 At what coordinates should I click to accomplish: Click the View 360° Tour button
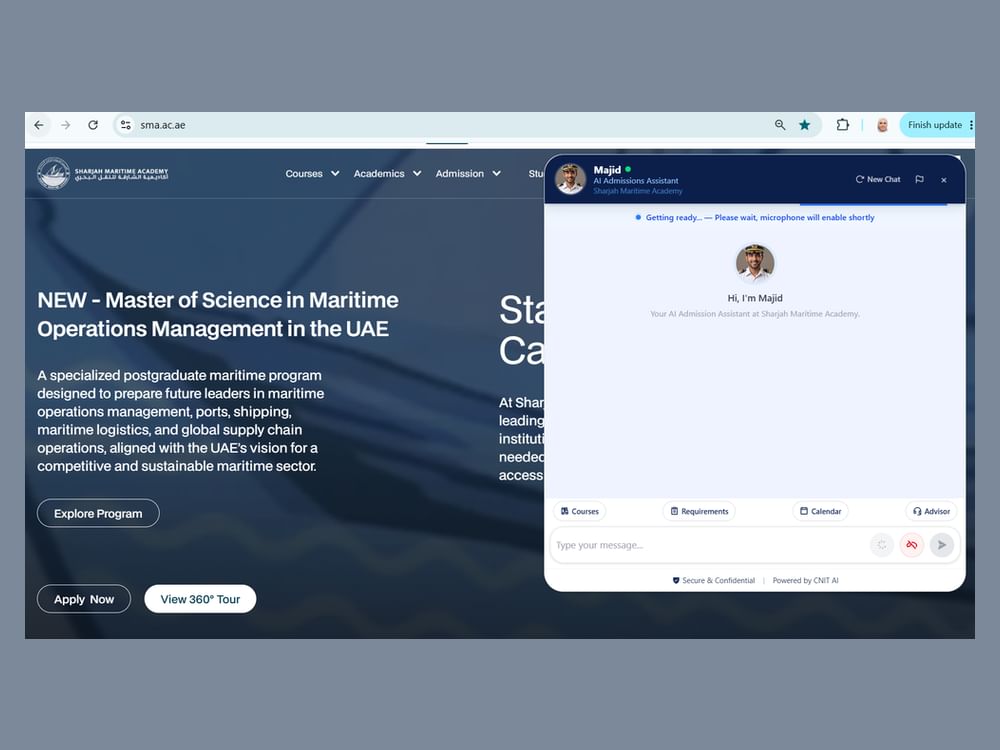[x=200, y=599]
